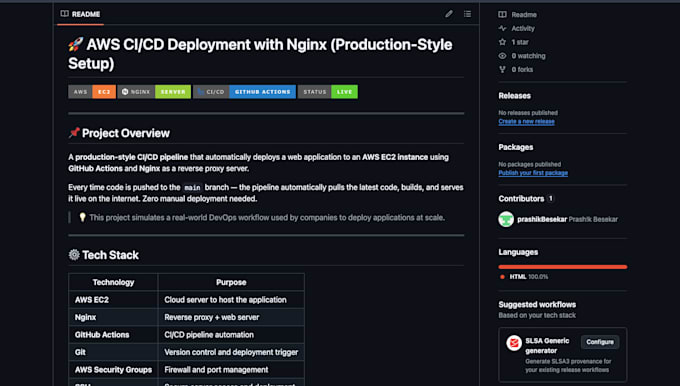This screenshot has width=680, height=386.
Task: Click the prashikBesekar avatar
Action: tap(506, 219)
